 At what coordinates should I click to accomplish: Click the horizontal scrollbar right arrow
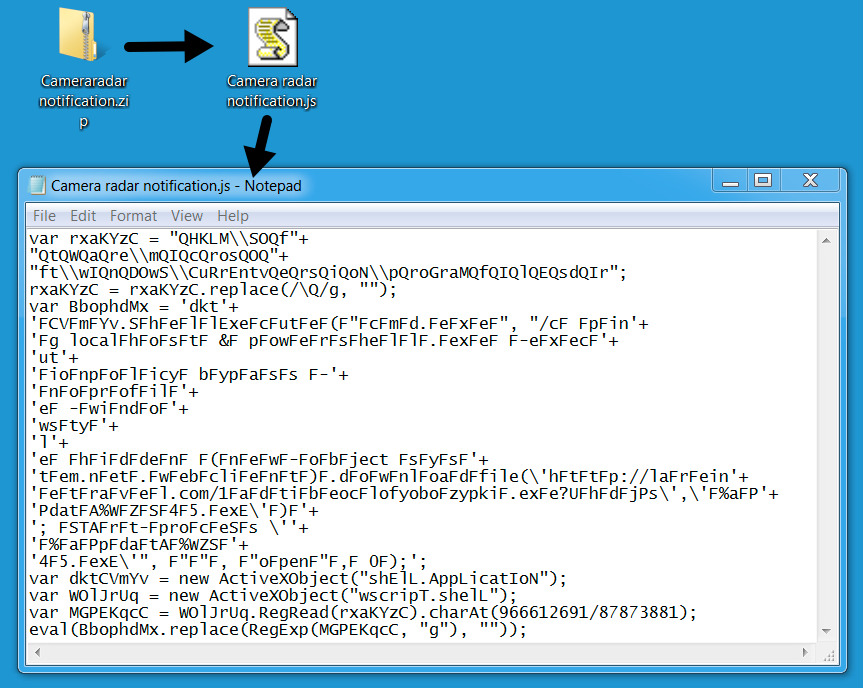[x=805, y=652]
